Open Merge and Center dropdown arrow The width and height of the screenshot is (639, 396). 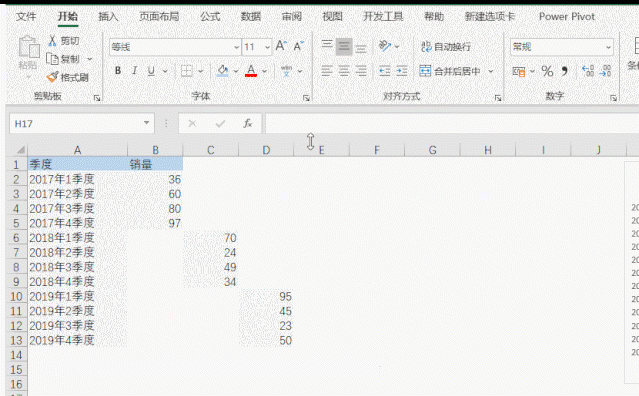pyautogui.click(x=491, y=71)
